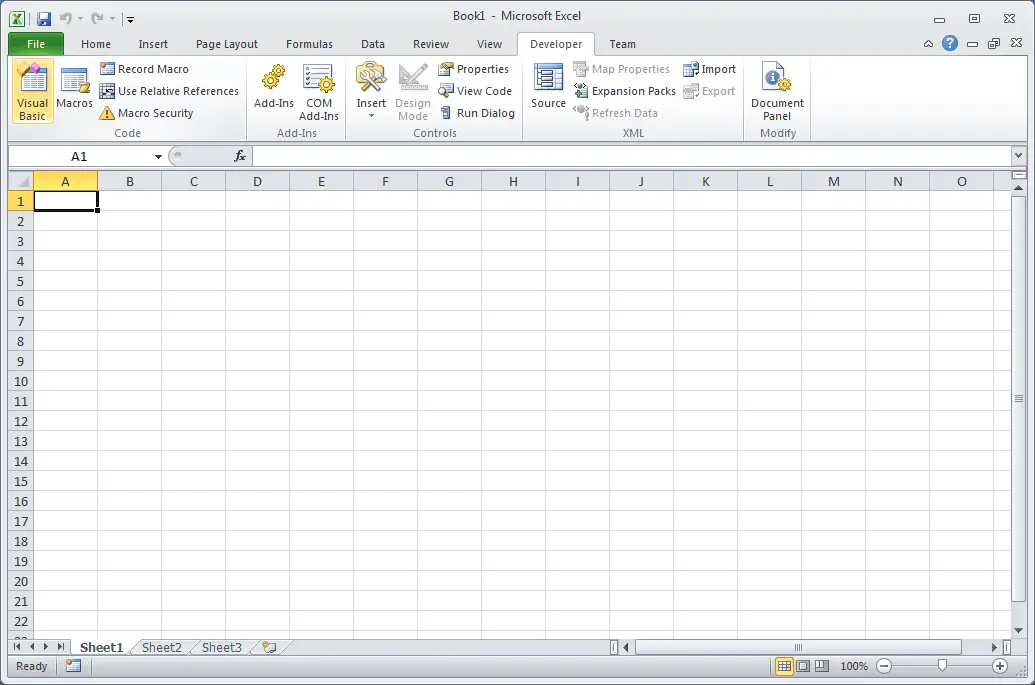Open XML Expansion Packs

tap(625, 91)
